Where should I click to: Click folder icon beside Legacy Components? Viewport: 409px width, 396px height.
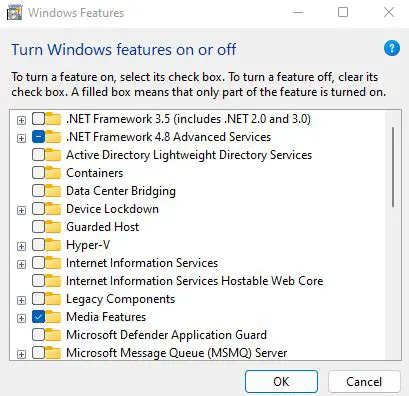tap(53, 299)
